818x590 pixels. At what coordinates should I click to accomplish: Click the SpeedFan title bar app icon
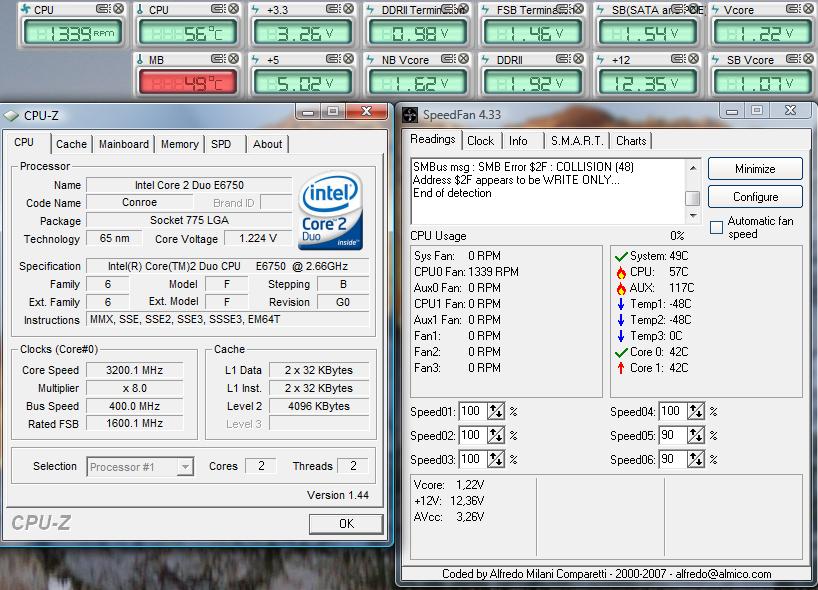coord(411,115)
